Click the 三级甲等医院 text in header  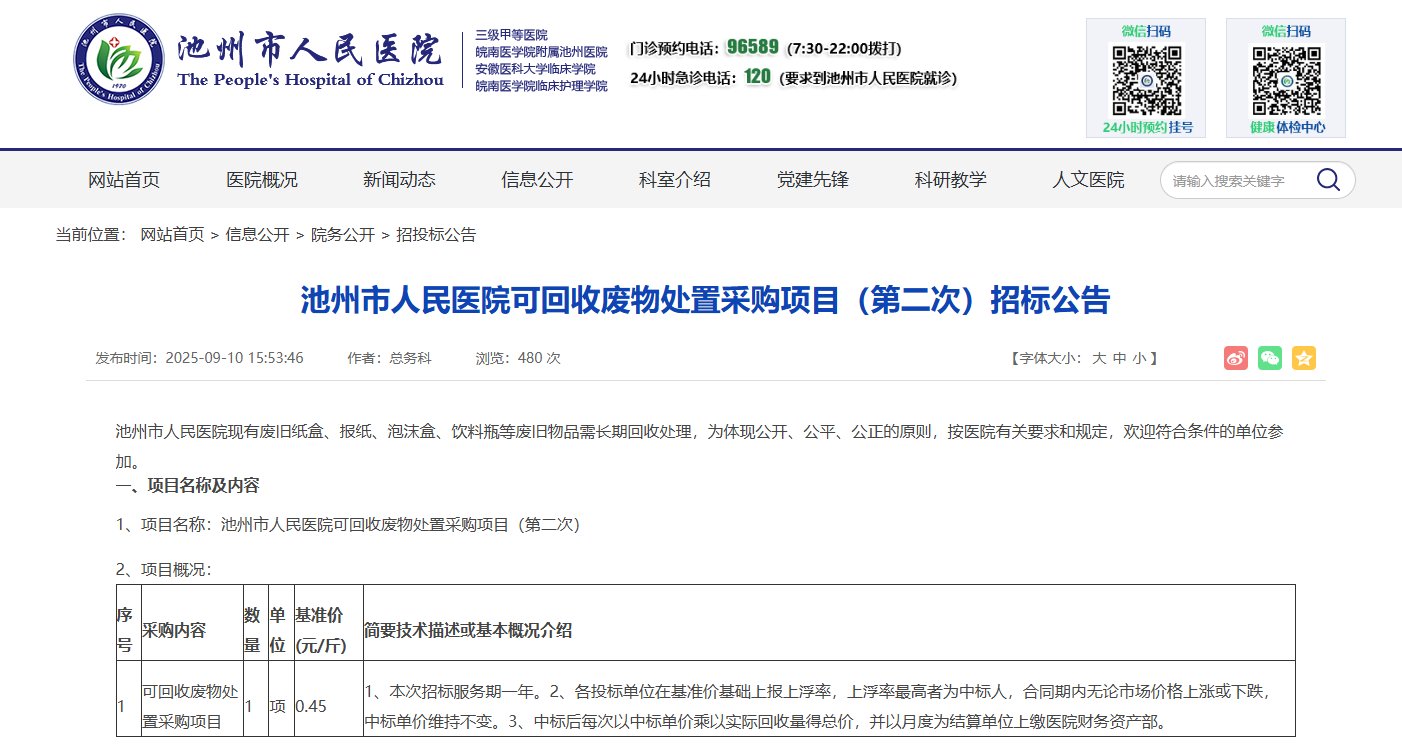(511, 35)
